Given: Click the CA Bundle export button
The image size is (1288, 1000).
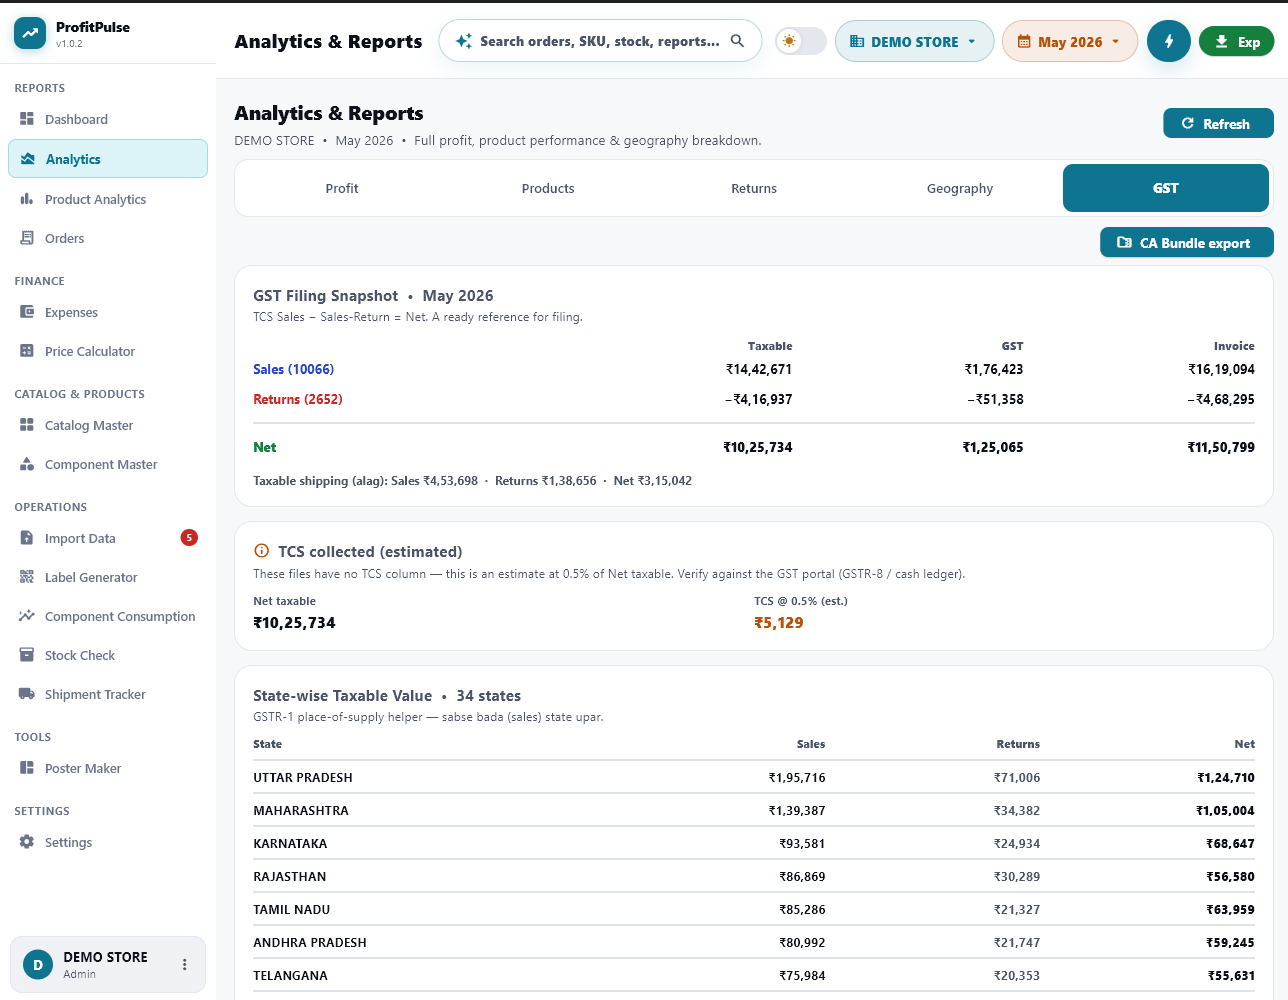Looking at the screenshot, I should click(1187, 243).
